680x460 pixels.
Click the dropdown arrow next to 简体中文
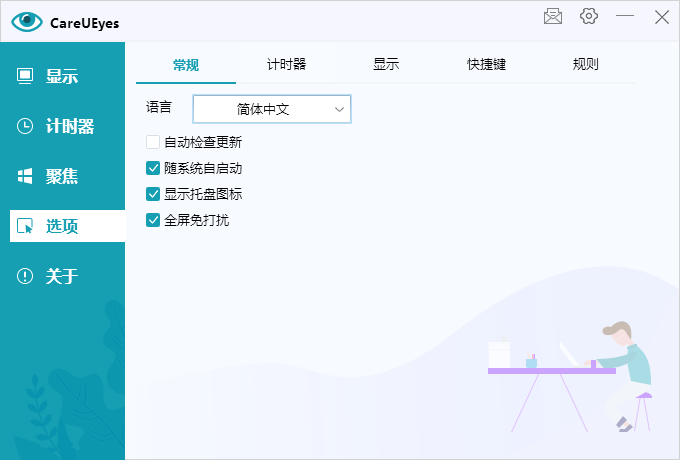pyautogui.click(x=339, y=109)
